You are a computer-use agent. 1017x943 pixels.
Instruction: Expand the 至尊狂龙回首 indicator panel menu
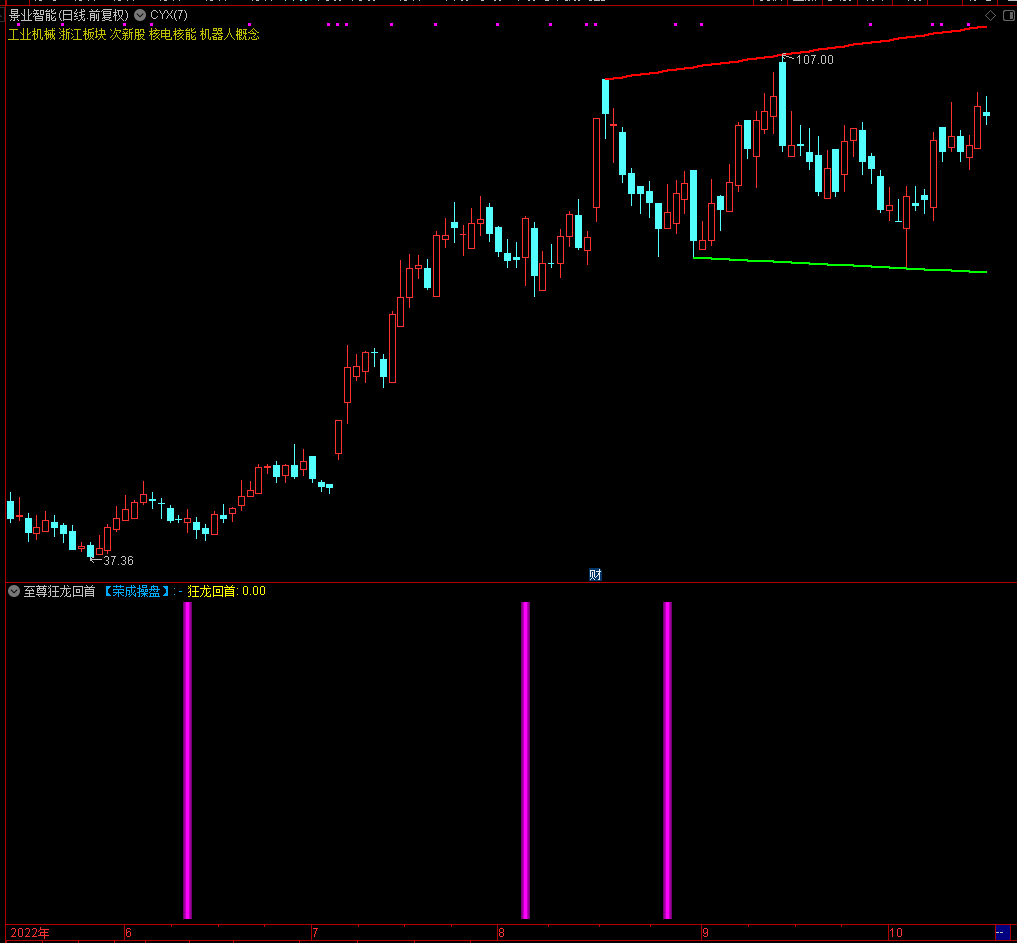[x=14, y=591]
